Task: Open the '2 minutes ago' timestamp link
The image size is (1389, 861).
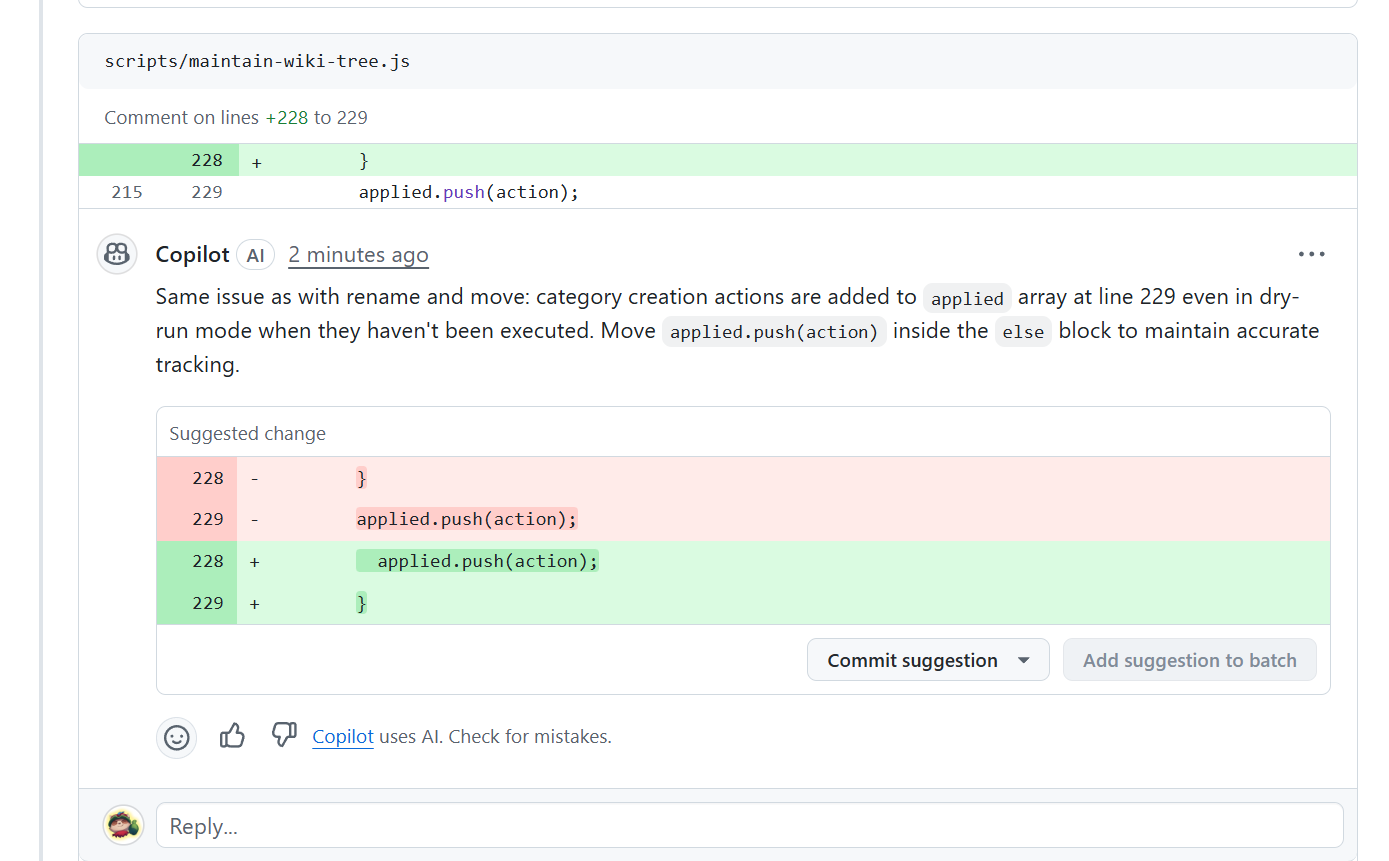Action: pos(358,255)
